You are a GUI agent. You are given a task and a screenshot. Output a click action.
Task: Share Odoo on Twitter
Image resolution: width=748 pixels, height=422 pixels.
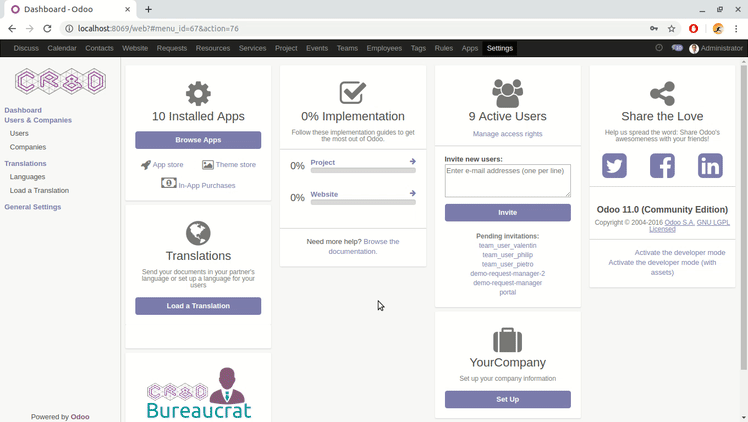pos(614,165)
